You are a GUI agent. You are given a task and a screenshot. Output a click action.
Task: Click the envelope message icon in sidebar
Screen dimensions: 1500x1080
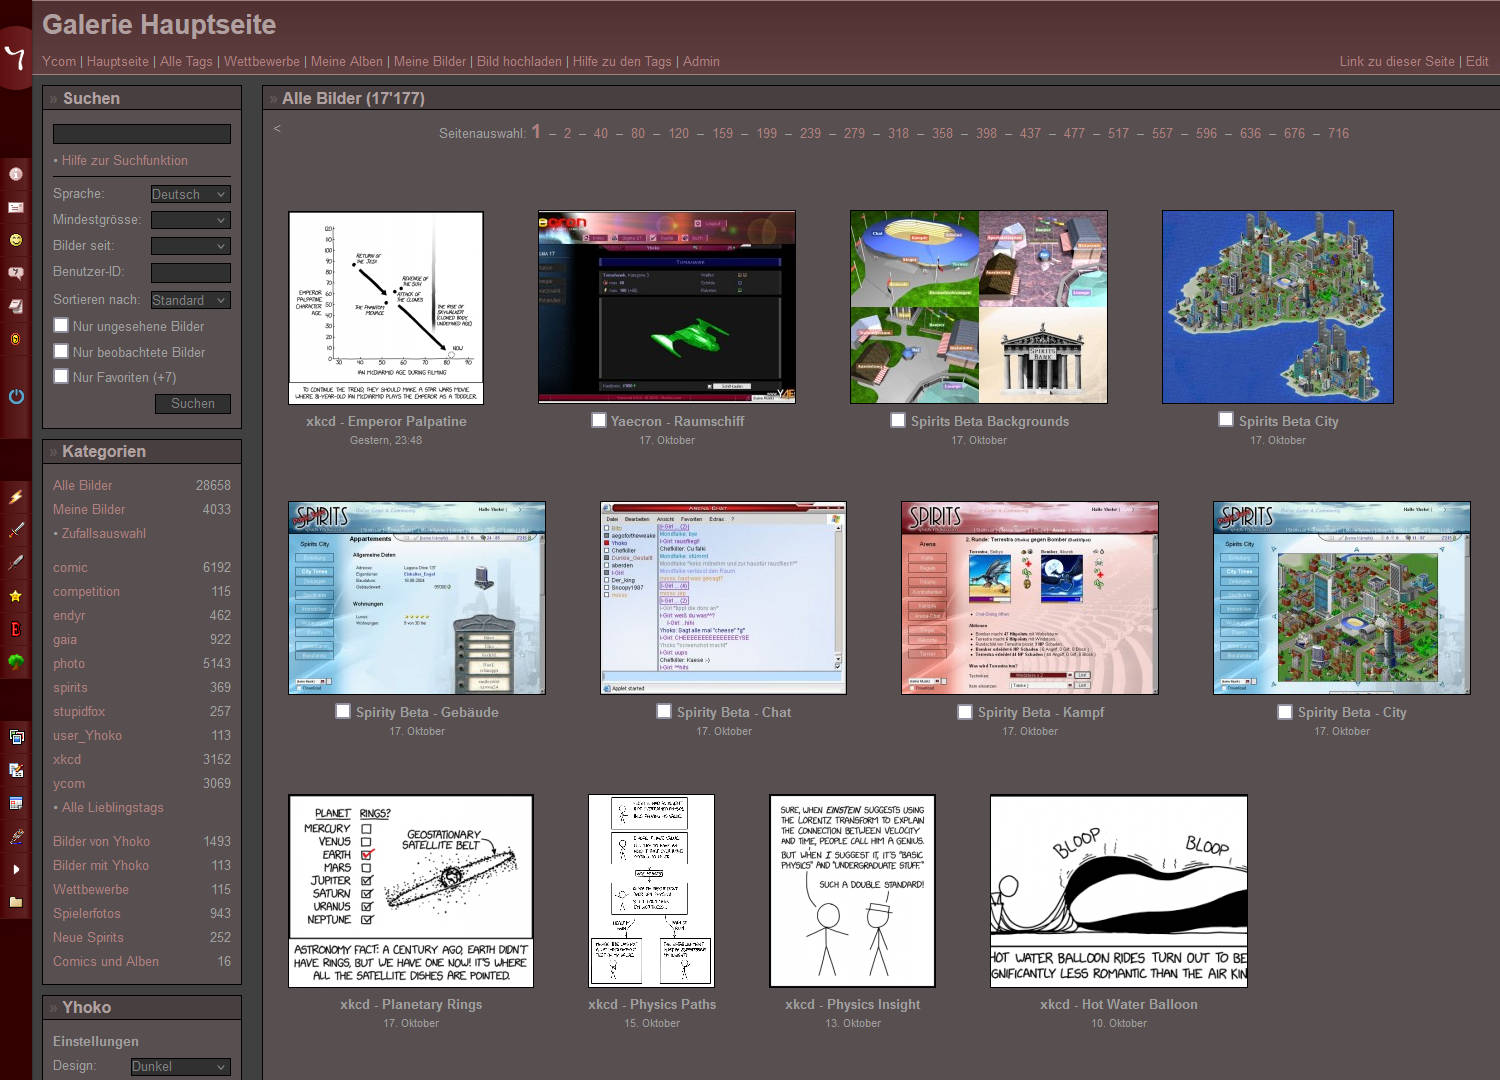click(16, 207)
